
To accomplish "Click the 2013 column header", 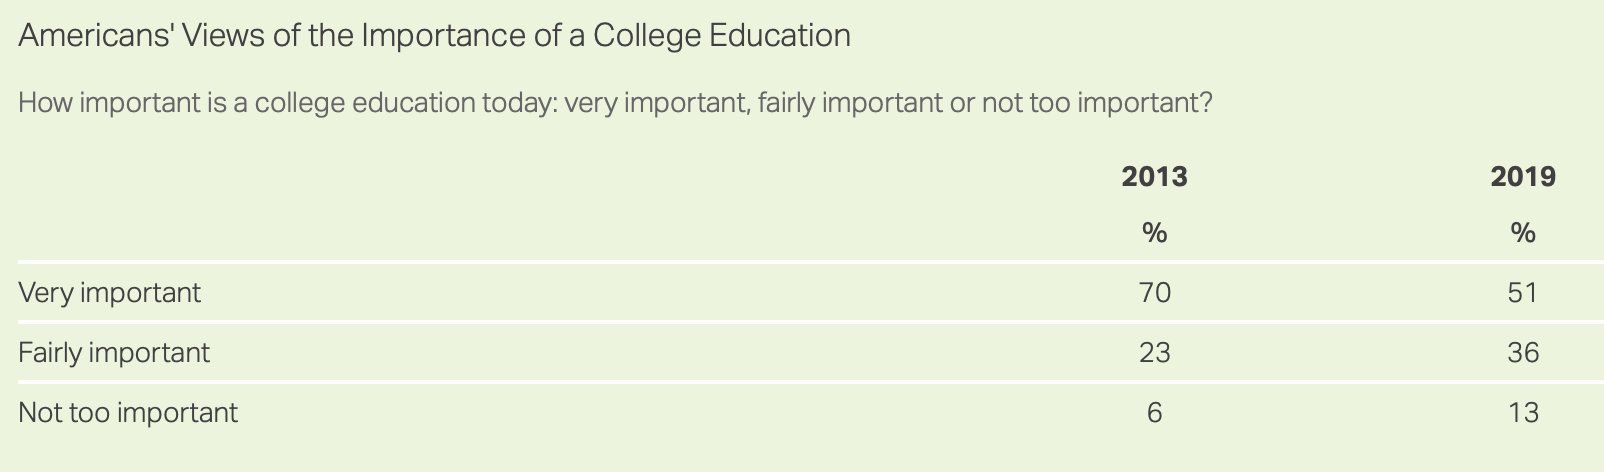I will [x=1154, y=177].
